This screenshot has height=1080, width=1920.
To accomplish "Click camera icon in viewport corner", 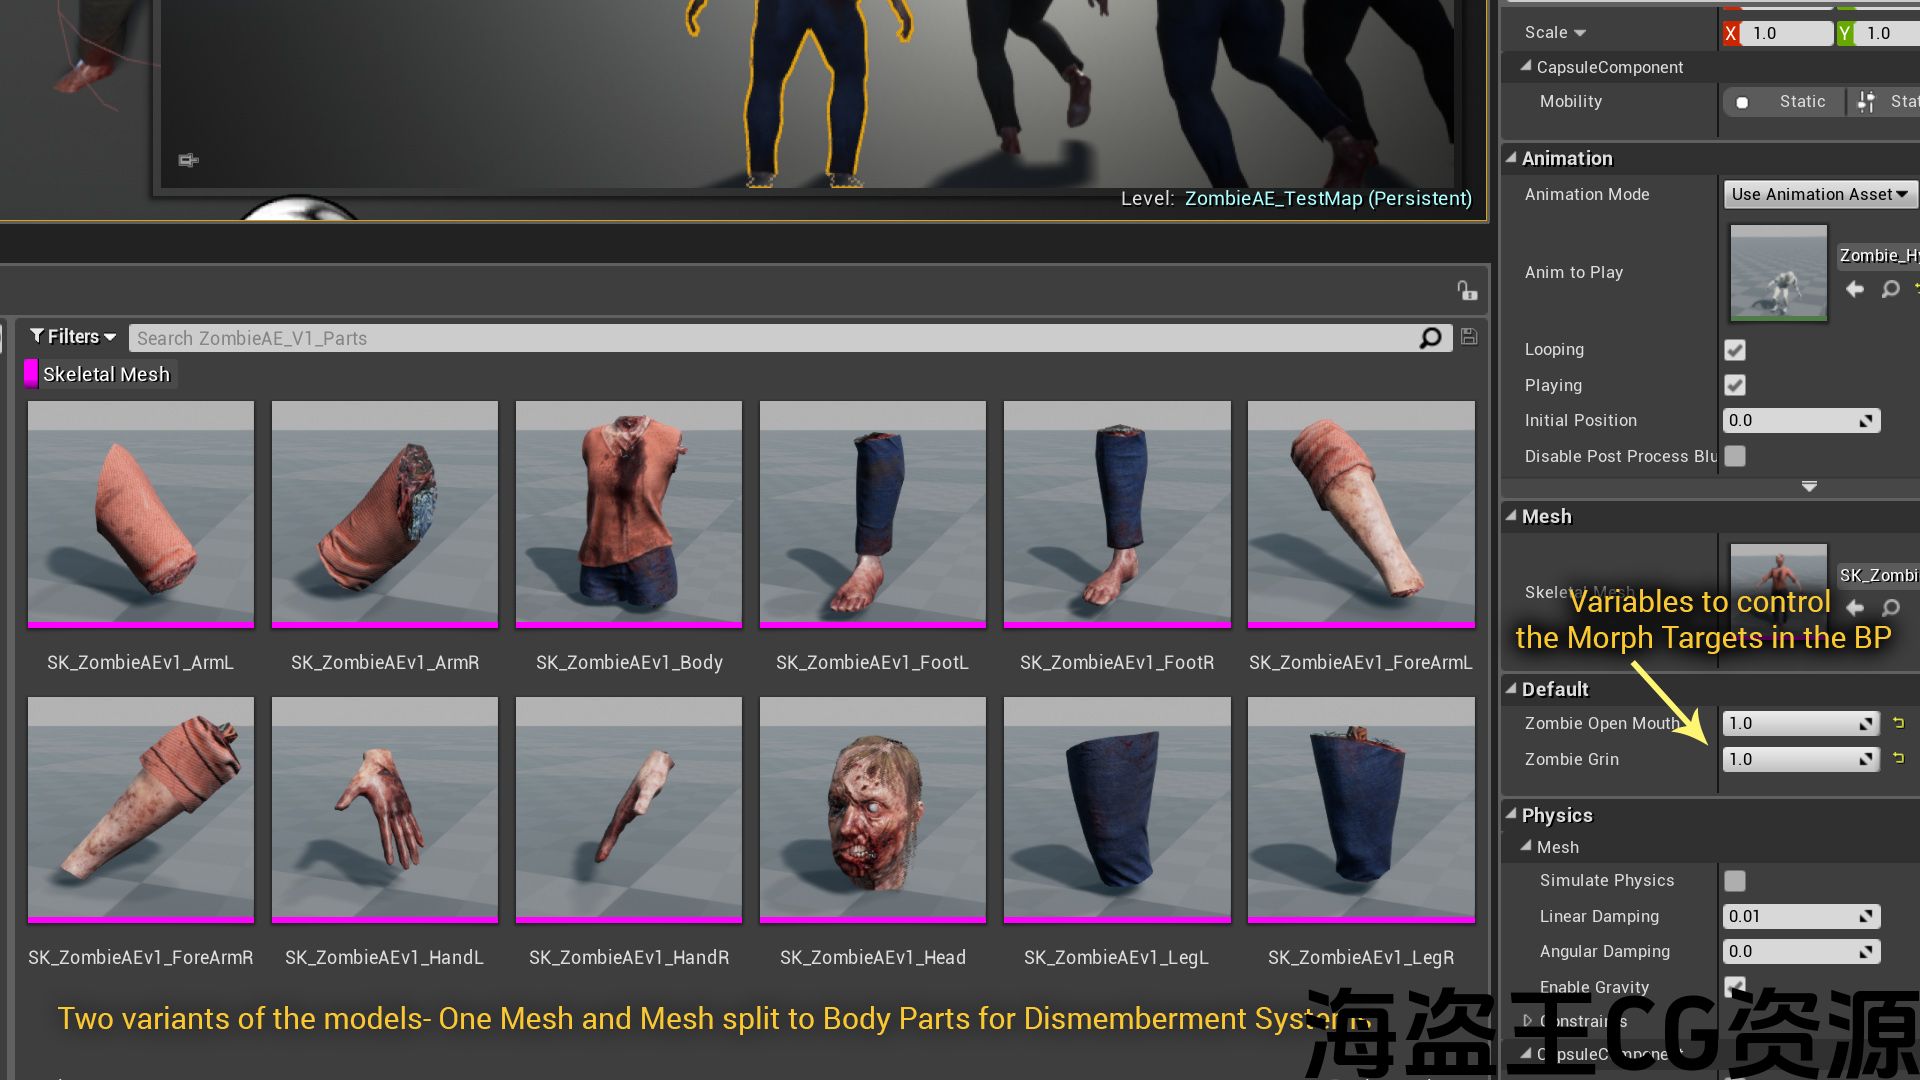I will coord(188,160).
